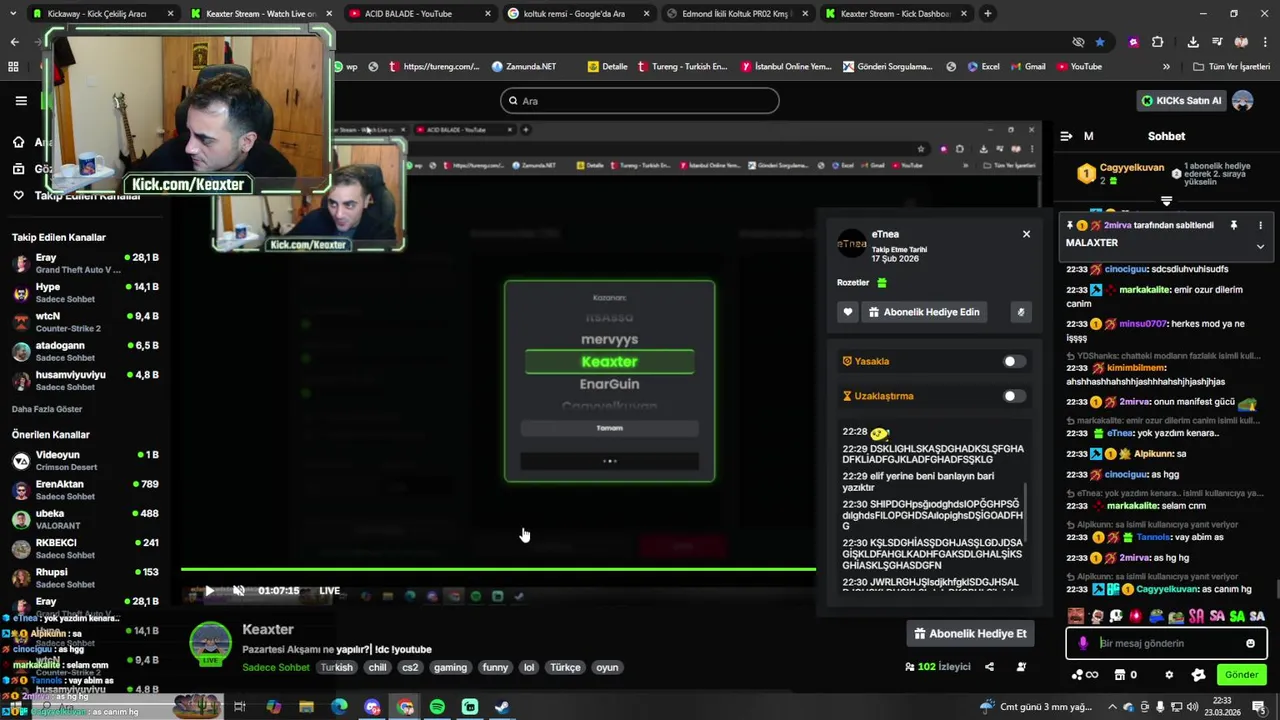Image resolution: width=1280 pixels, height=720 pixels.
Task: Open Chrome extensions puzzle icon
Action: pos(1157,42)
